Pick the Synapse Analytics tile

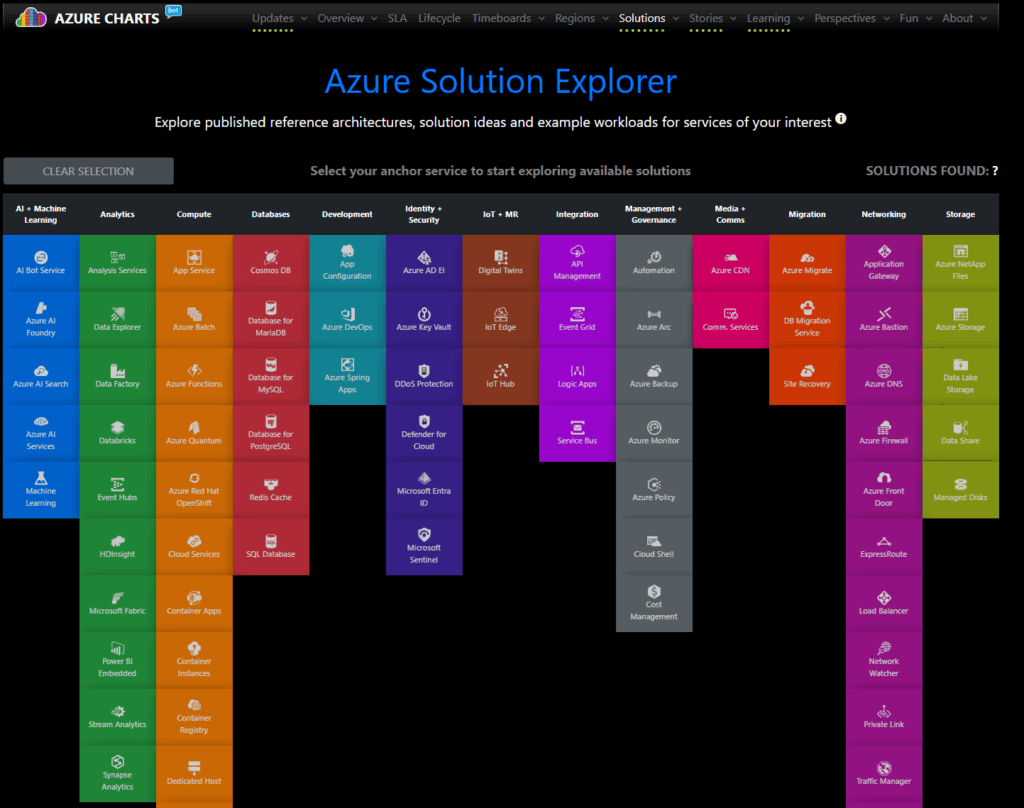[118, 773]
